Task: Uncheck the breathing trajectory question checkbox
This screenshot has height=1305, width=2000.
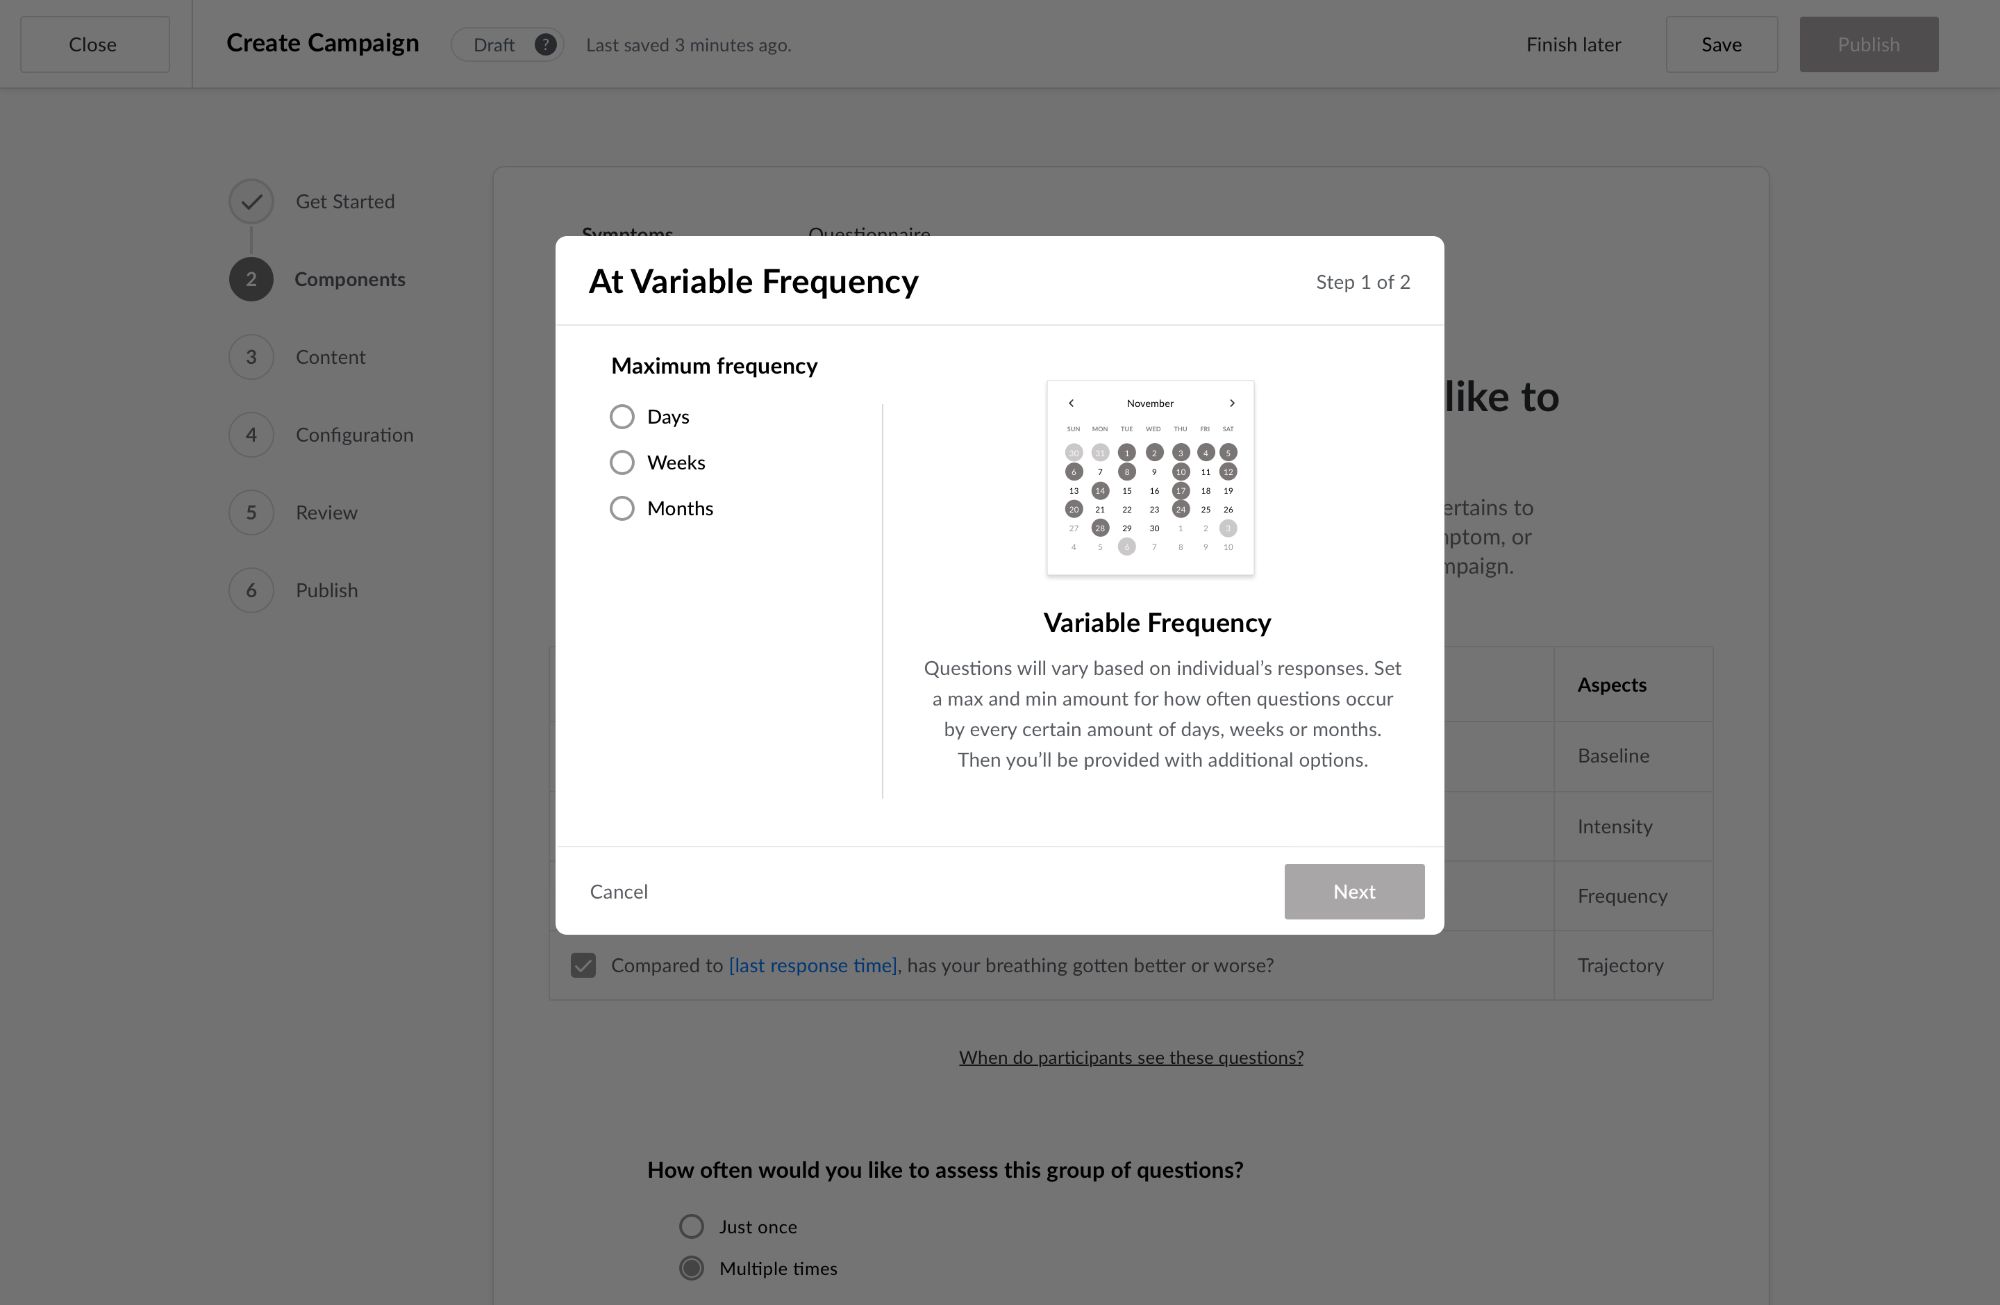Action: 583,965
